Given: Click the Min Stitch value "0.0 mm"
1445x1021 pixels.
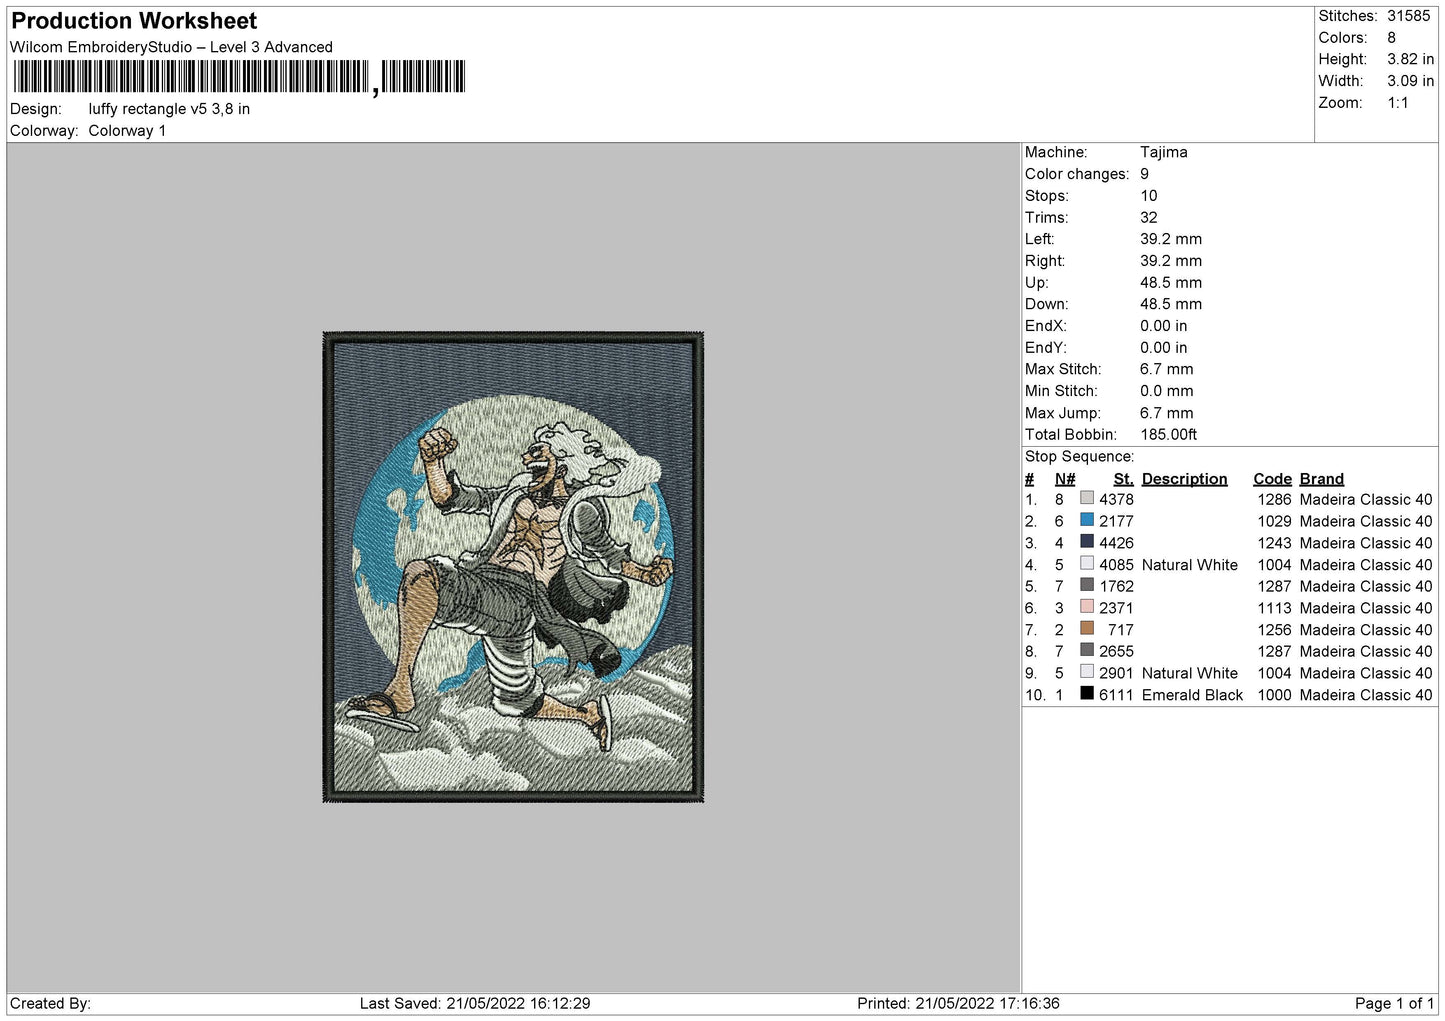Looking at the screenshot, I should pyautogui.click(x=1167, y=391).
